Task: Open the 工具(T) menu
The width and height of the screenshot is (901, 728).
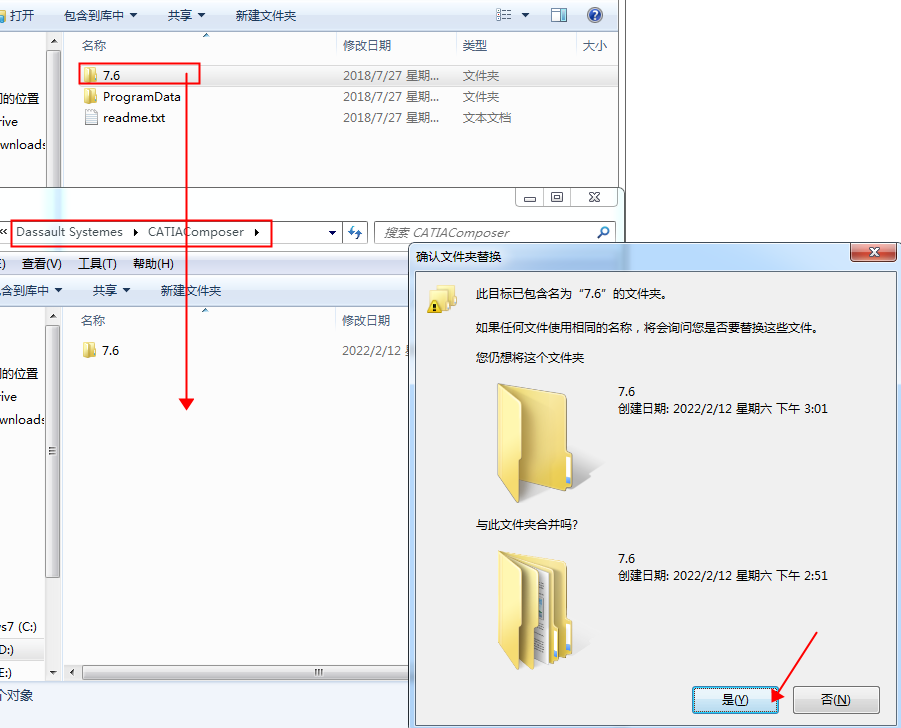Action: pyautogui.click(x=97, y=264)
